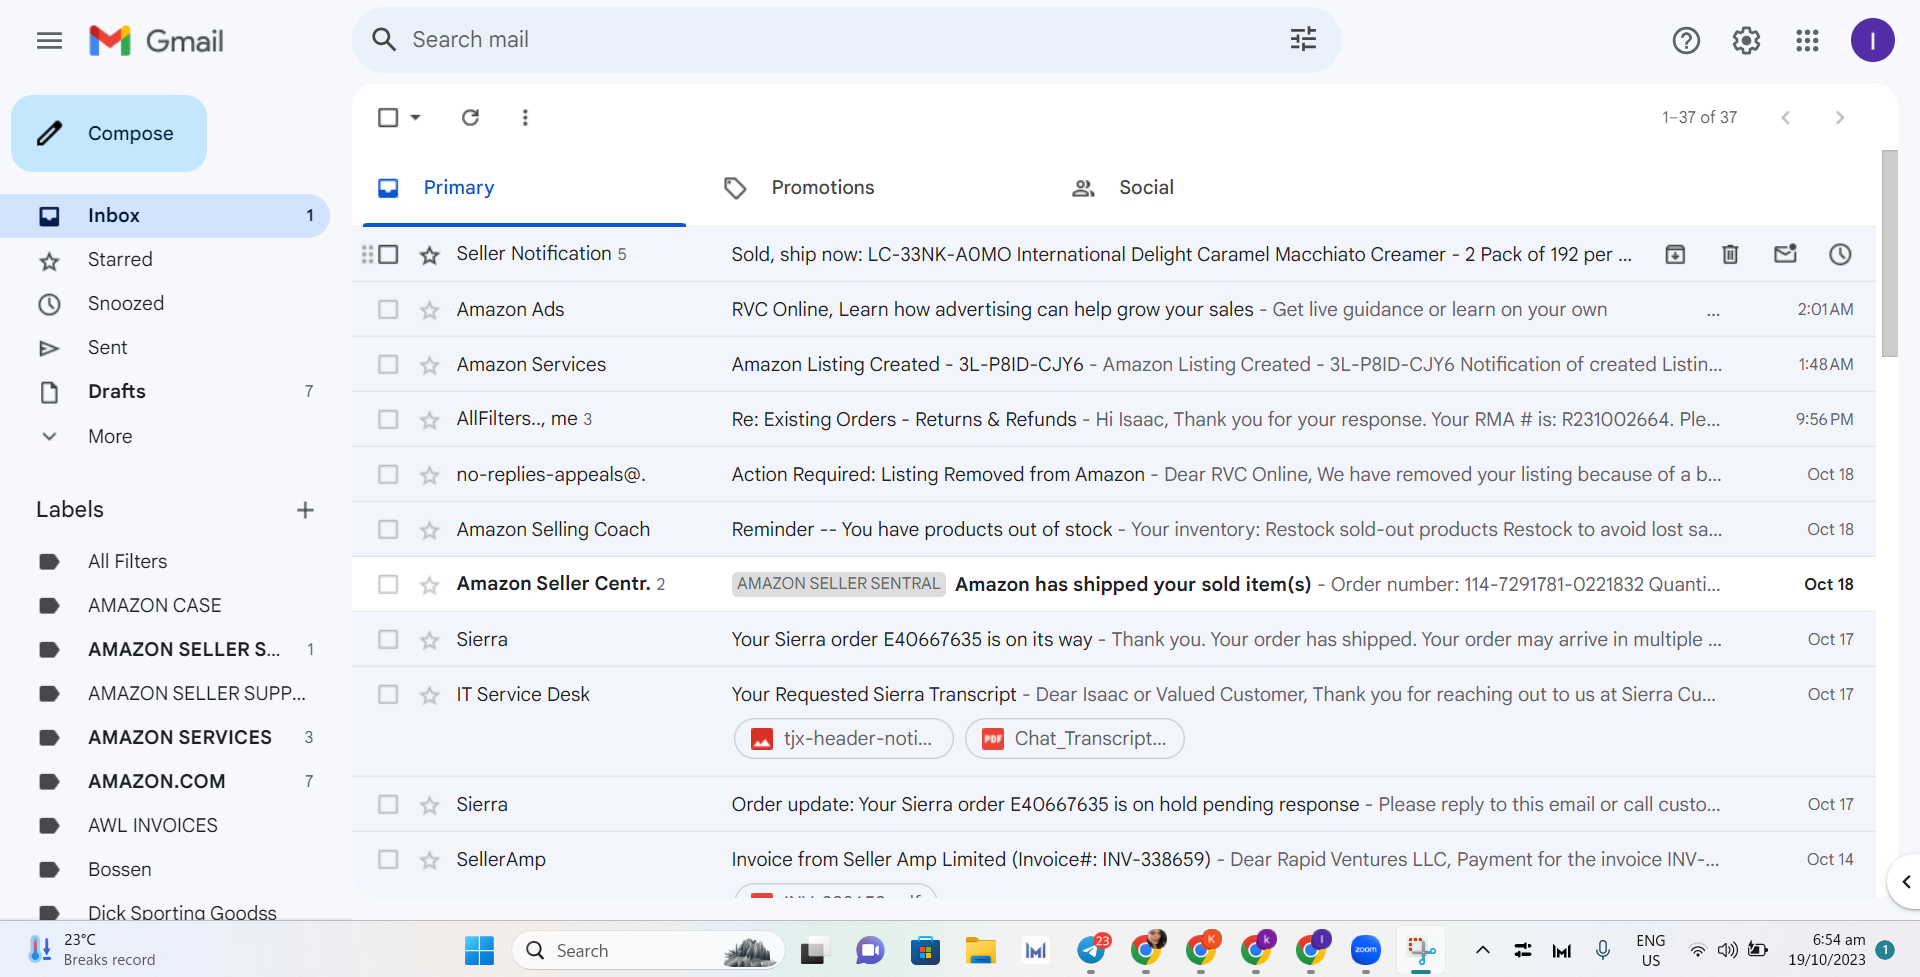Viewport: 1920px width, 977px height.
Task: Show hidden system tray icons
Action: coord(1482,950)
